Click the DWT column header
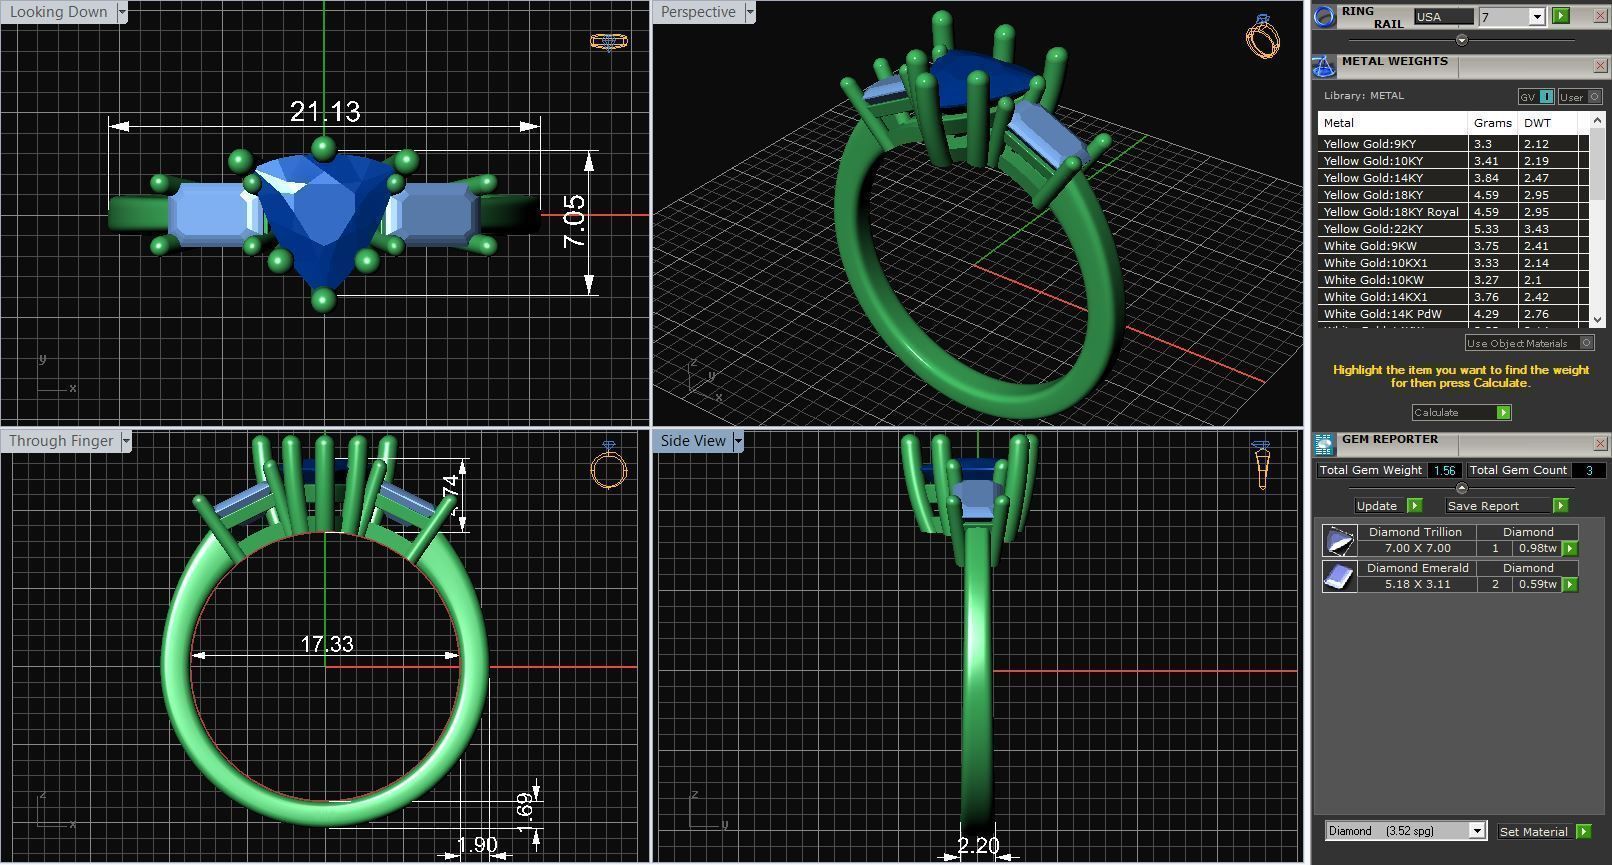This screenshot has height=865, width=1612. click(1547, 123)
